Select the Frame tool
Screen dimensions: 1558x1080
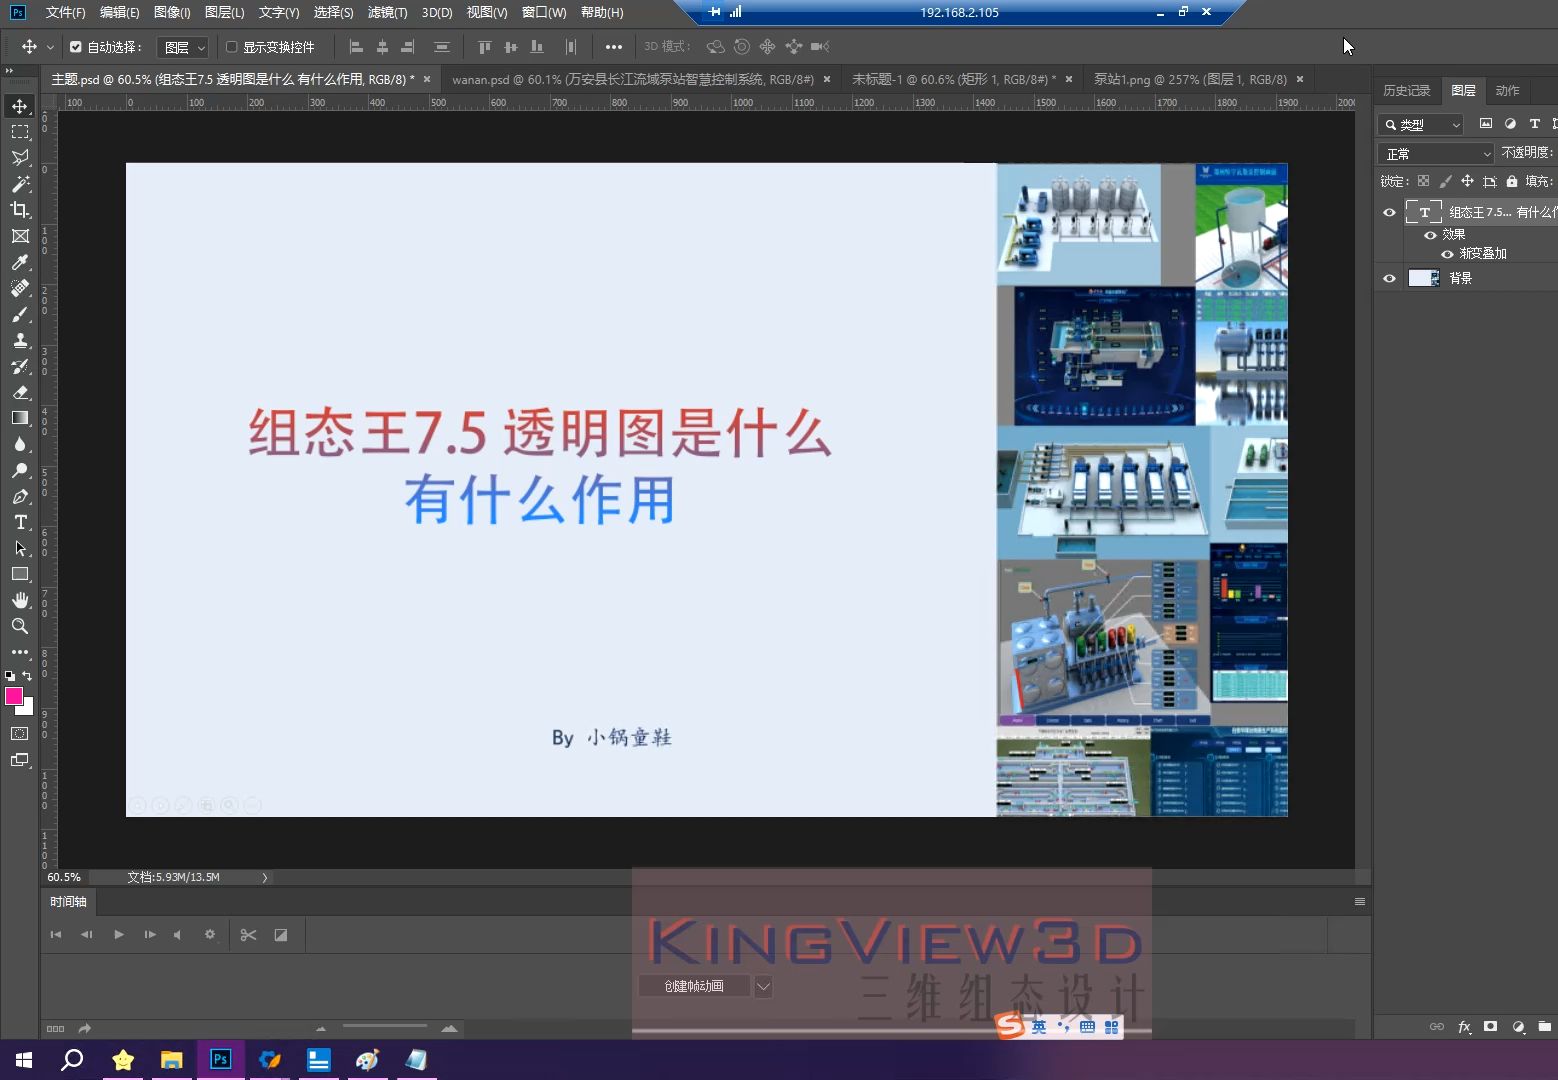tap(20, 236)
